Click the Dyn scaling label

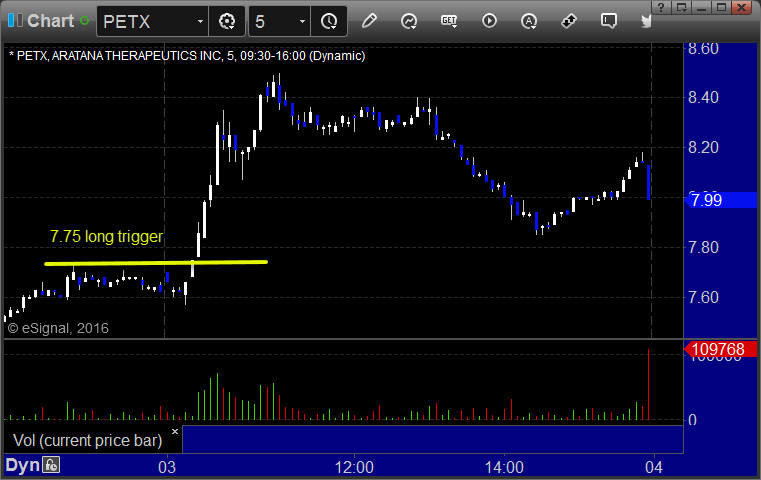pyautogui.click(x=22, y=465)
